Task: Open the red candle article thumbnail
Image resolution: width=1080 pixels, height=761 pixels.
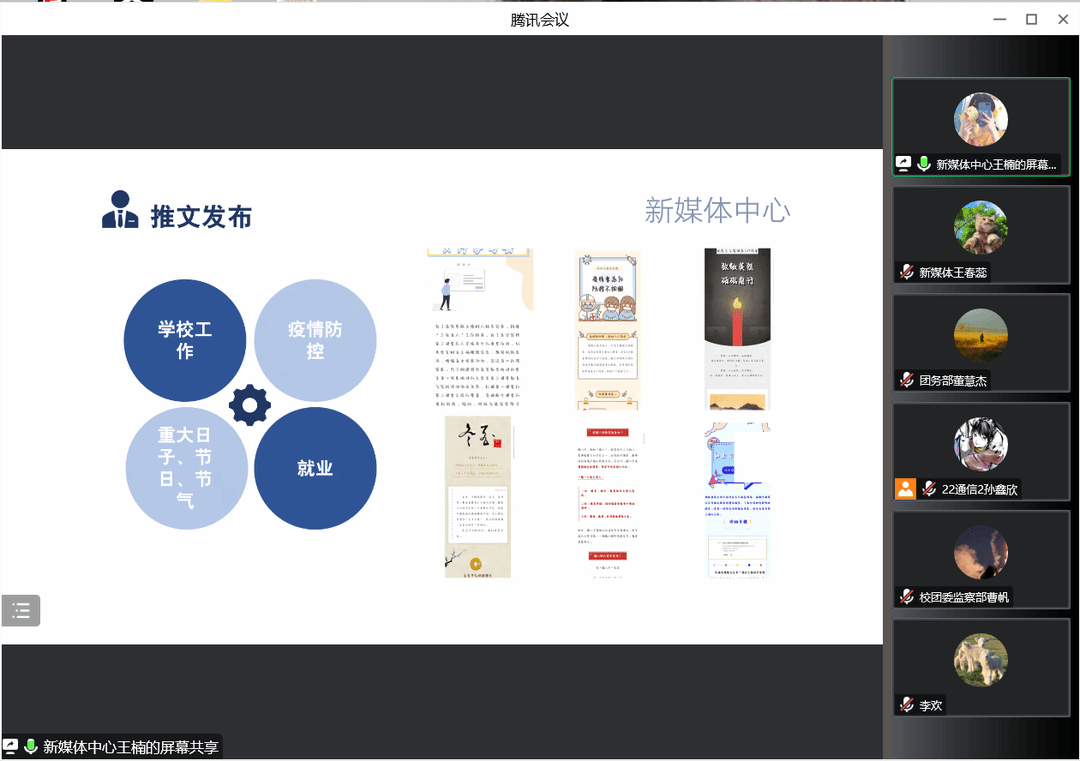Action: coord(737,329)
